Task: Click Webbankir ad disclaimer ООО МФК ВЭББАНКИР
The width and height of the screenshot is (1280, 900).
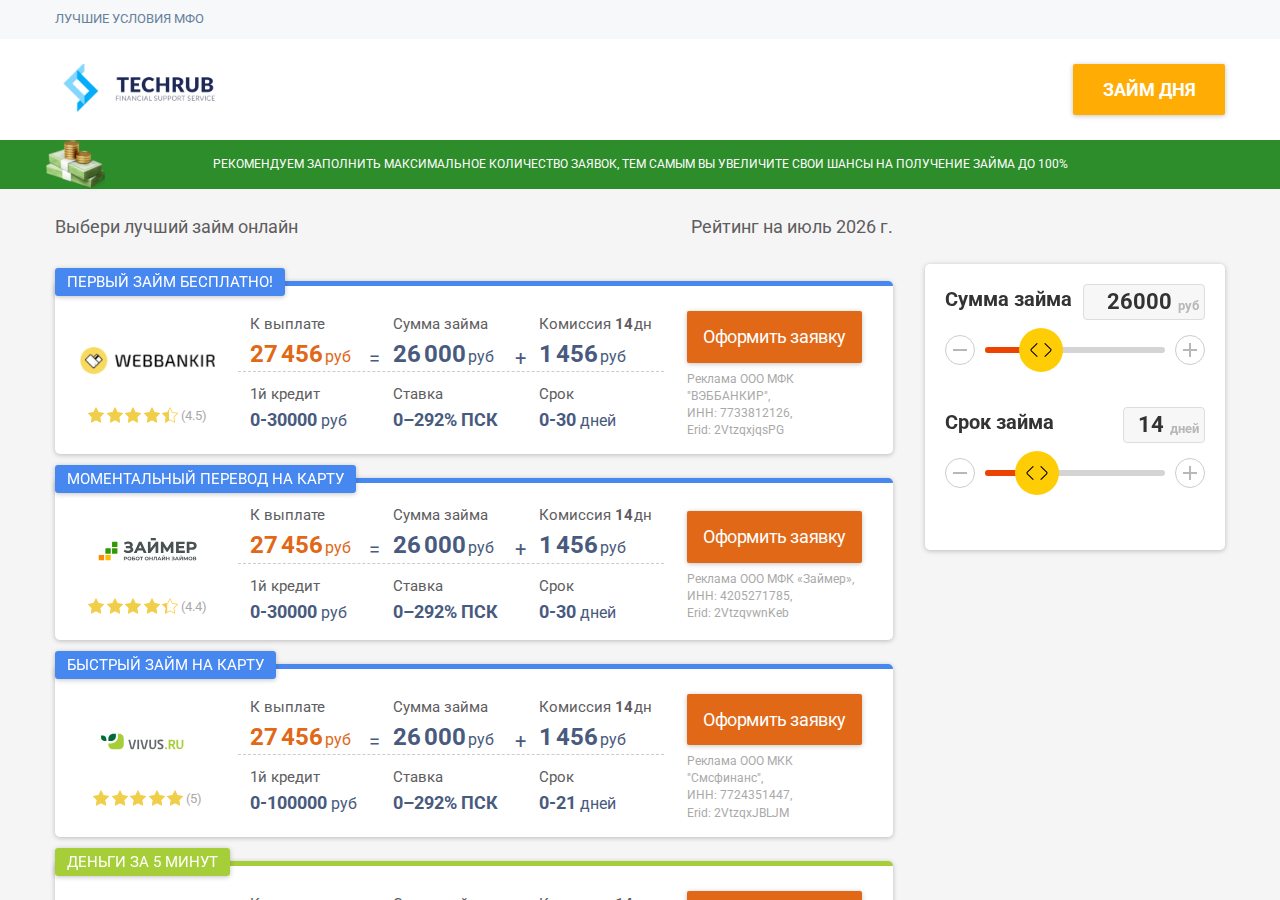Action: pos(740,404)
